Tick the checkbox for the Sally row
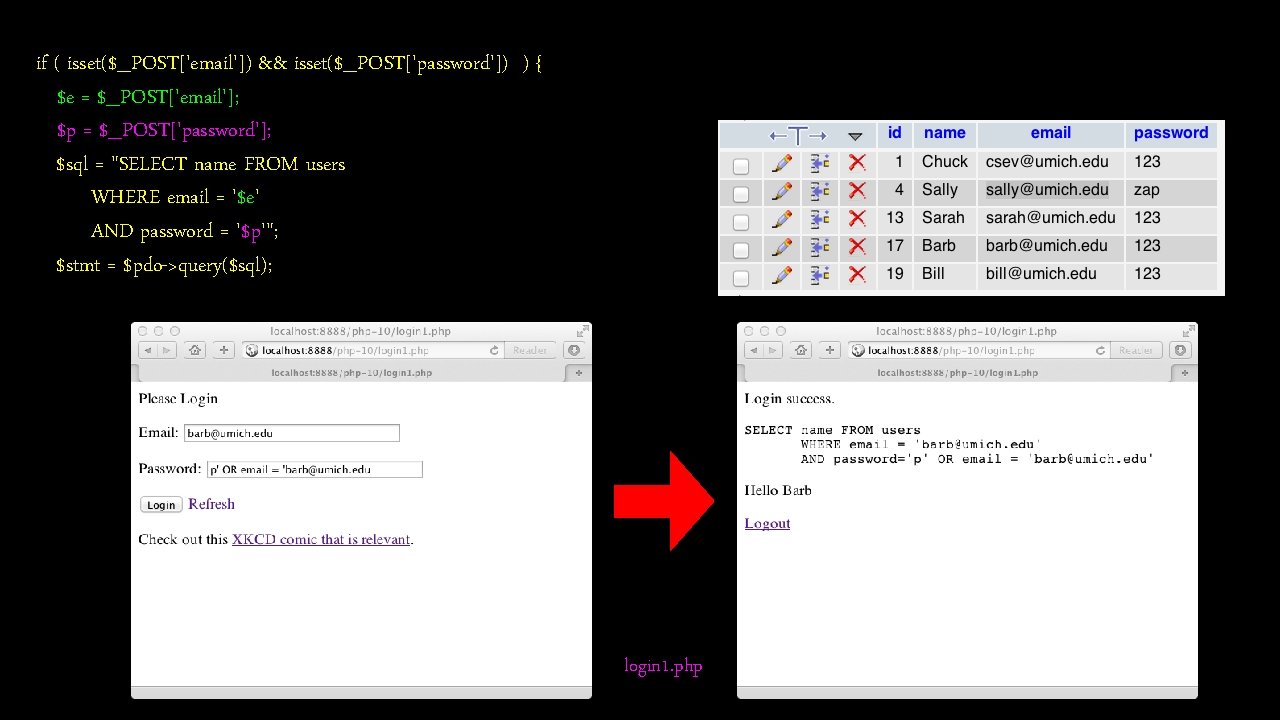 (741, 194)
